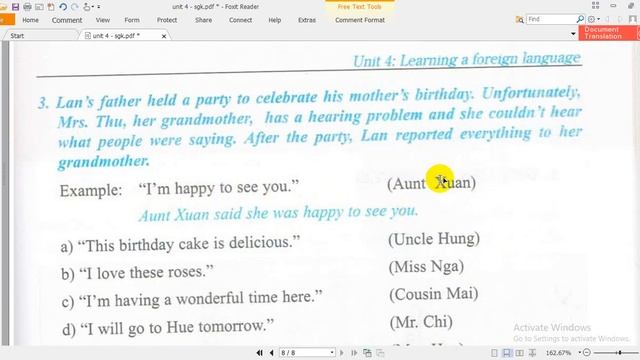
Task: Select continuous page view mode
Action: click(507, 353)
